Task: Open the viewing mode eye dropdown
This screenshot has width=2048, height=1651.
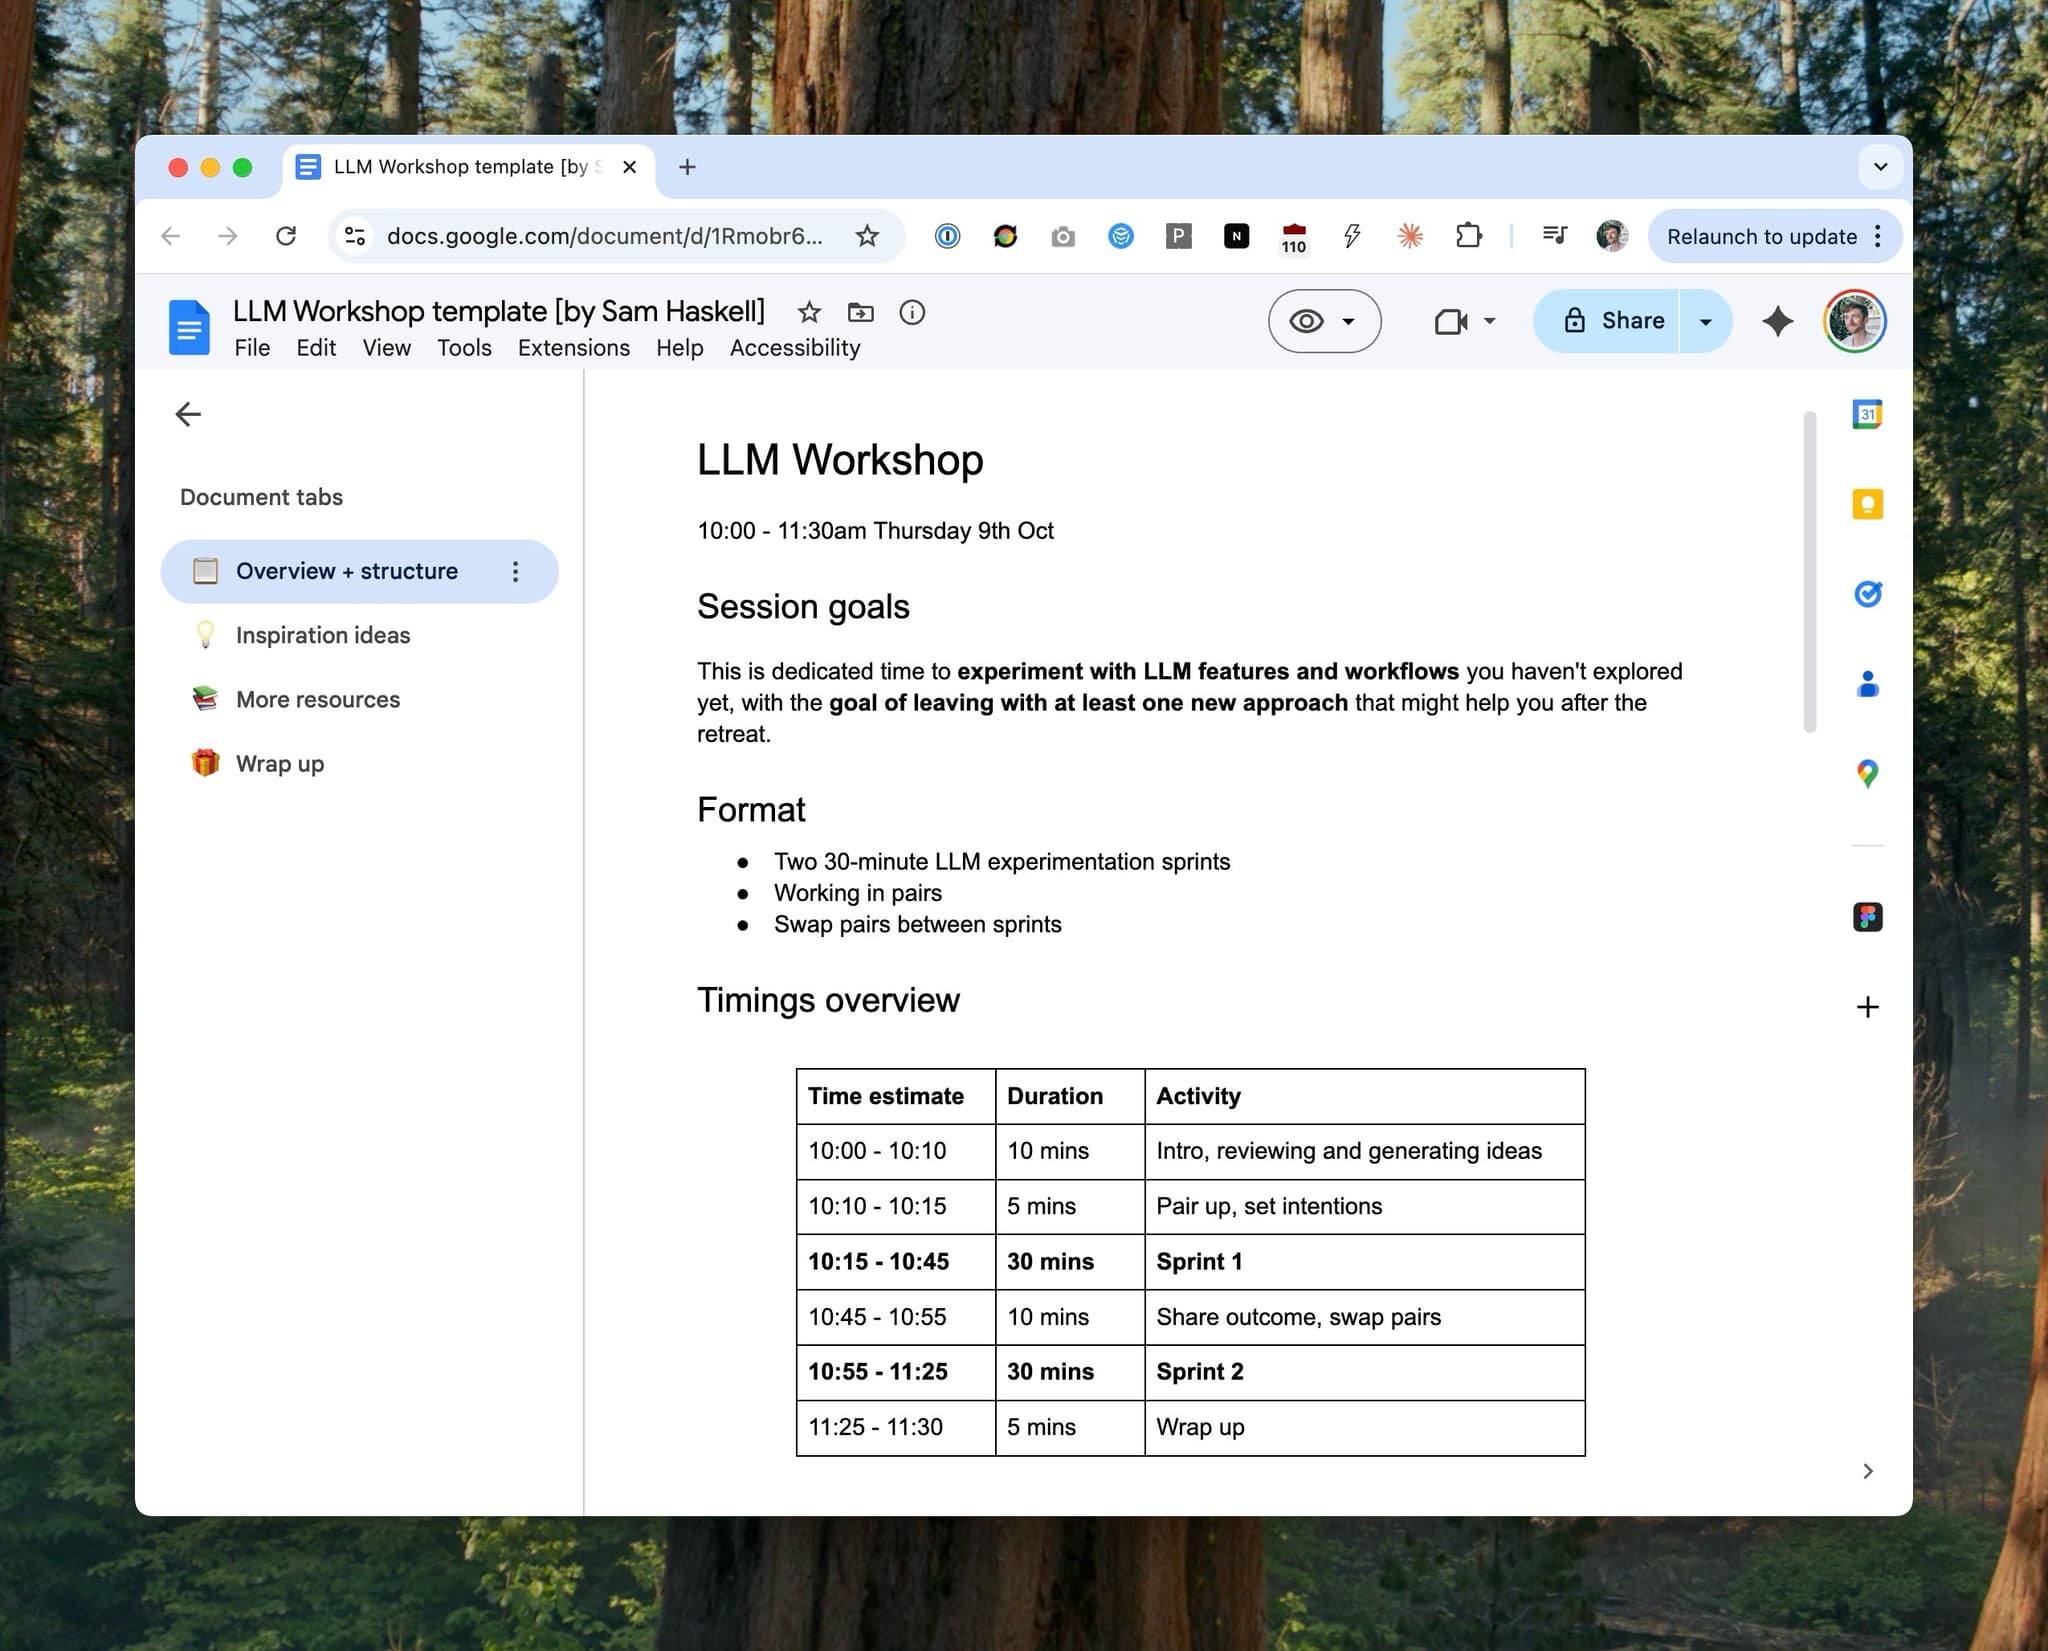Action: pyautogui.click(x=1324, y=321)
